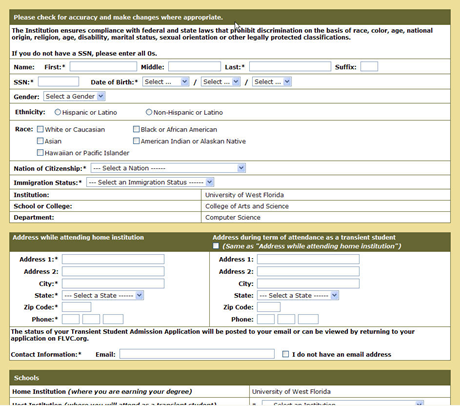This screenshot has height=406, width=460.
Task: Tick the Asian race checkbox
Action: point(40,141)
